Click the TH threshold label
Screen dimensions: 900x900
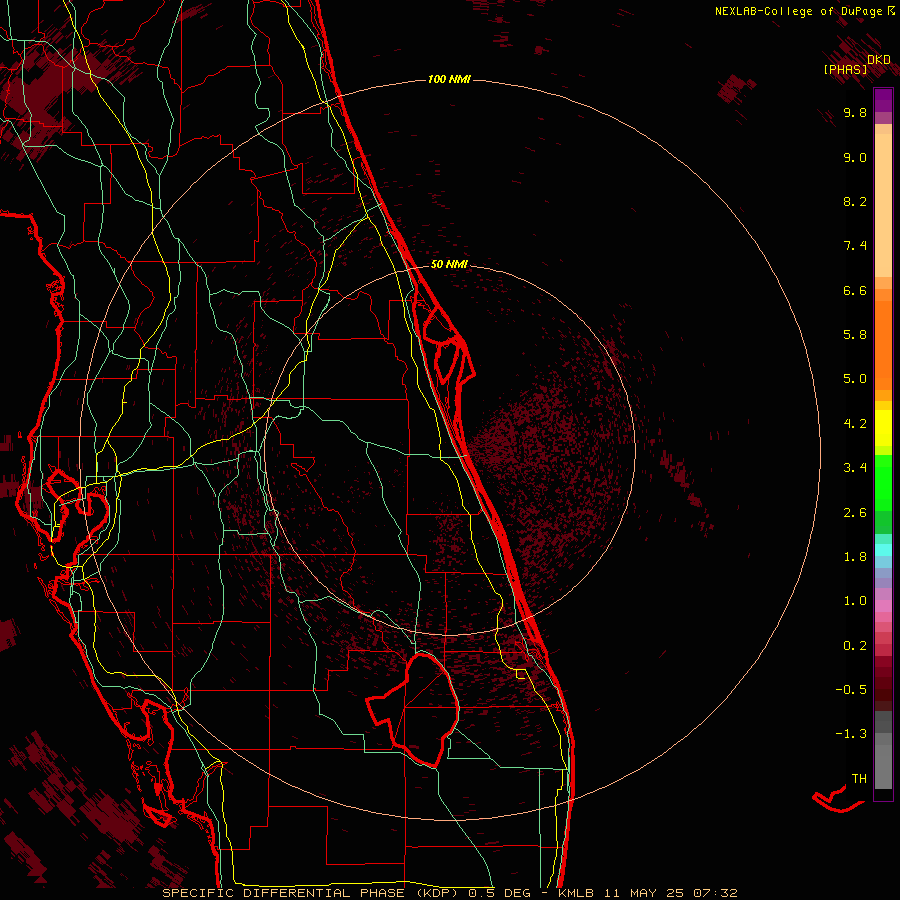point(859,779)
